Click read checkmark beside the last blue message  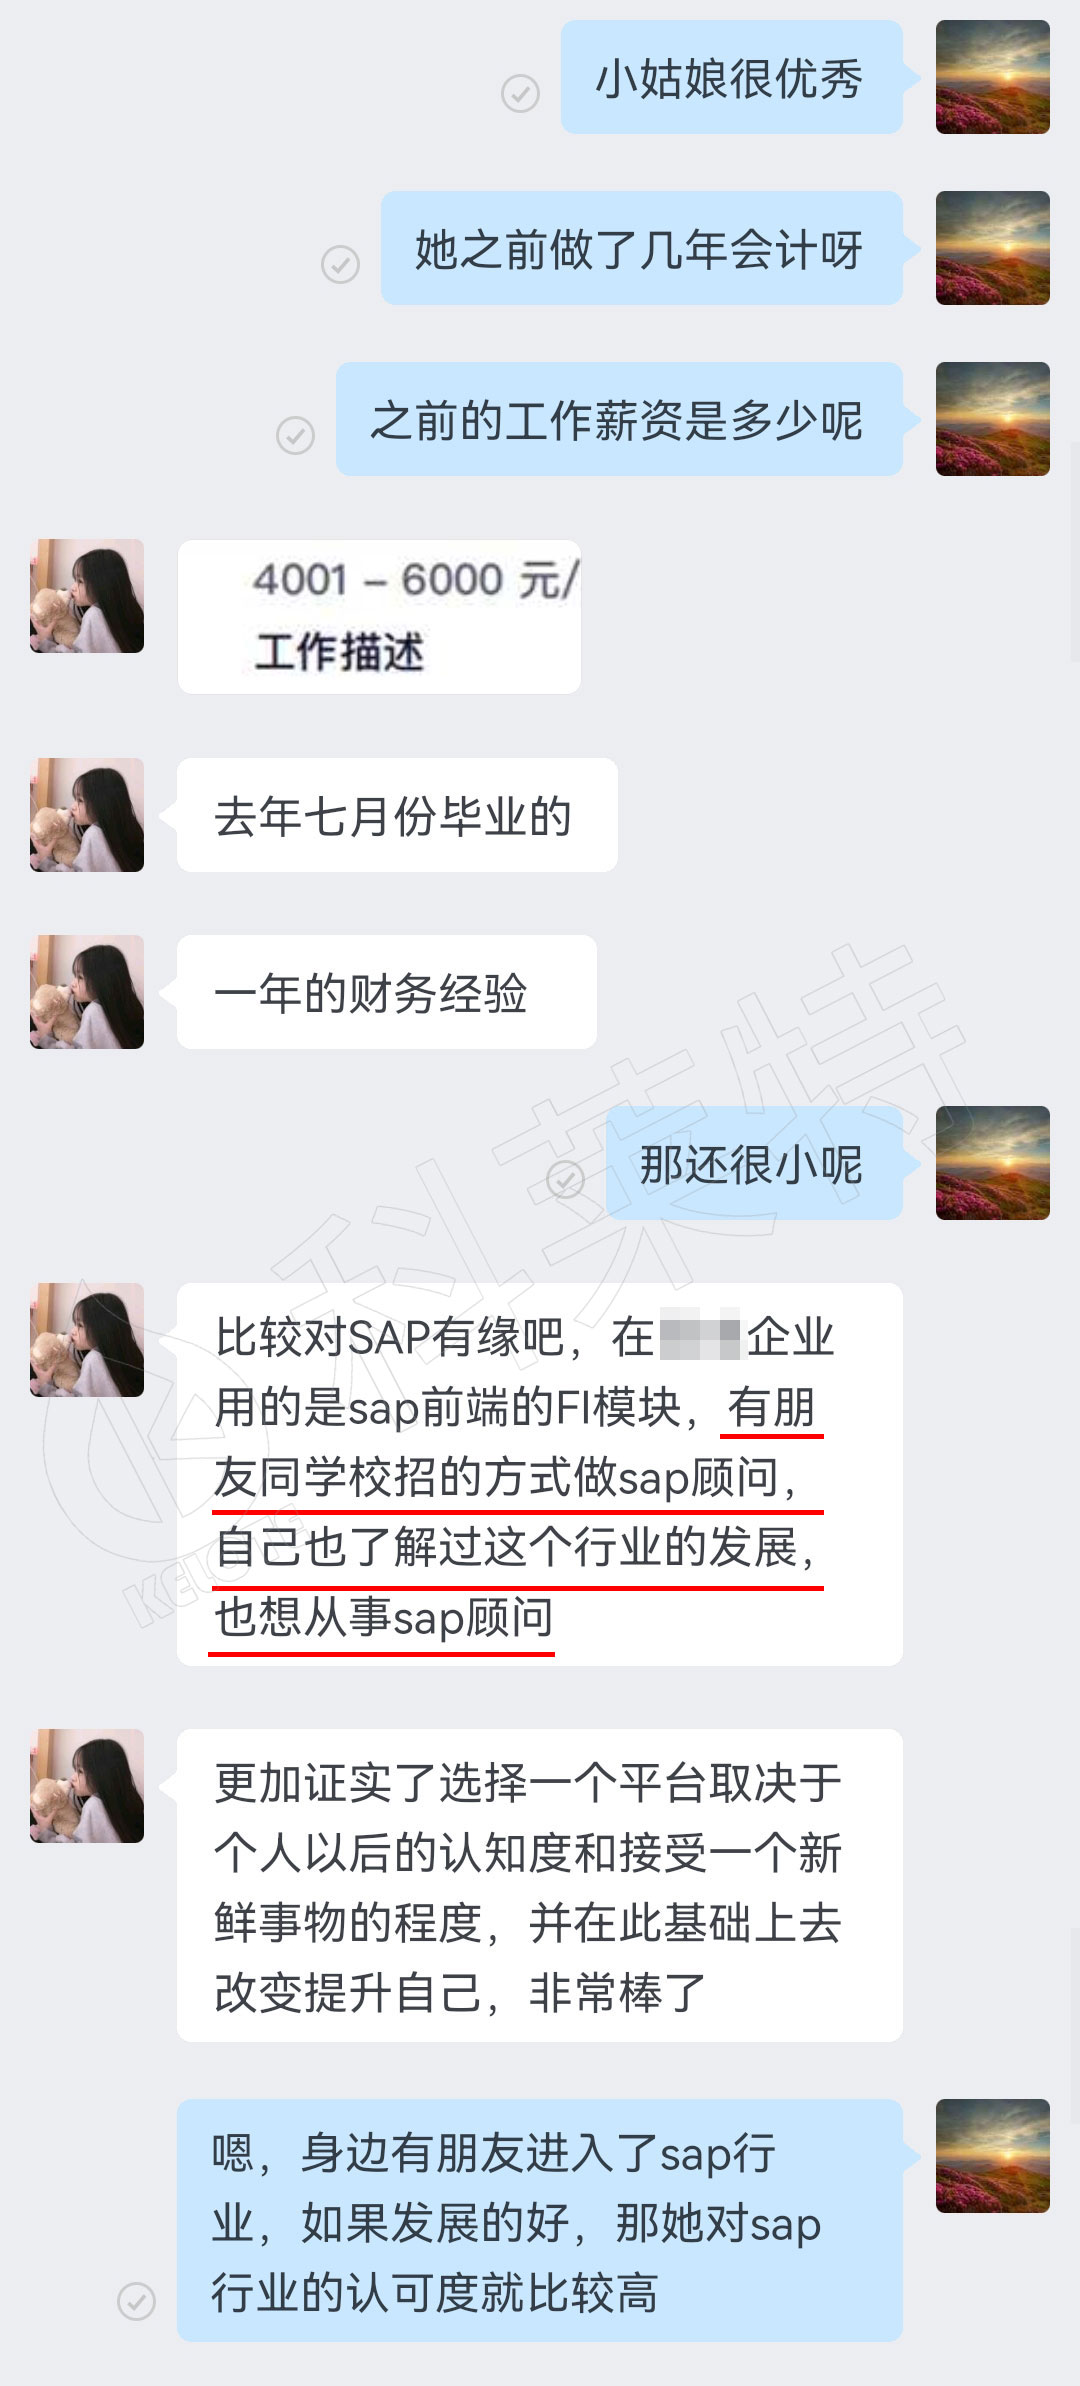click(x=136, y=2301)
